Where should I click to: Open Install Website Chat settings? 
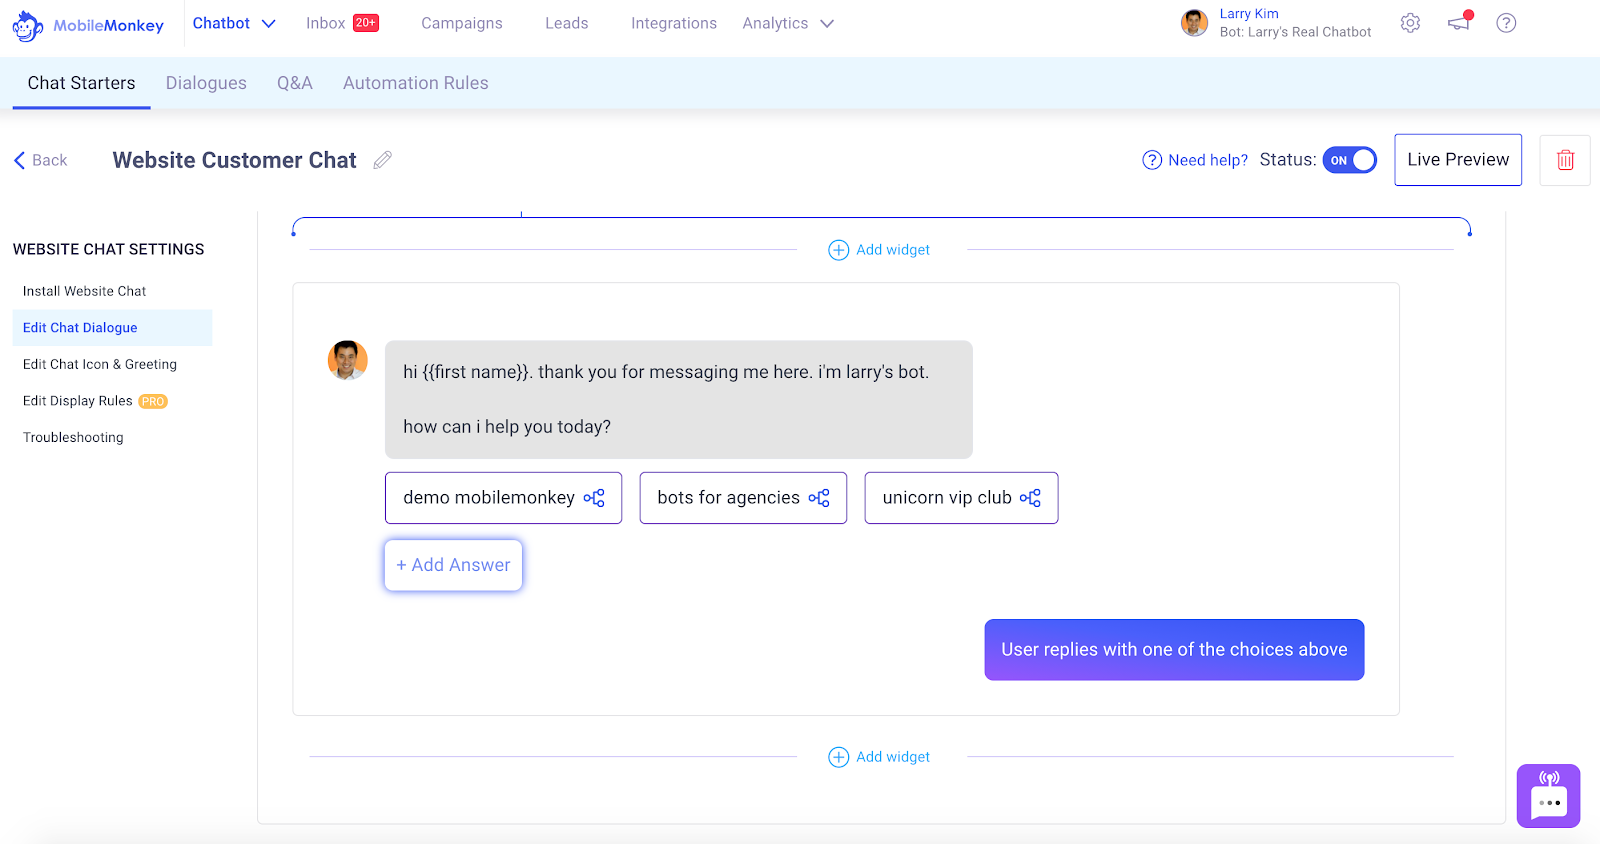pos(85,291)
